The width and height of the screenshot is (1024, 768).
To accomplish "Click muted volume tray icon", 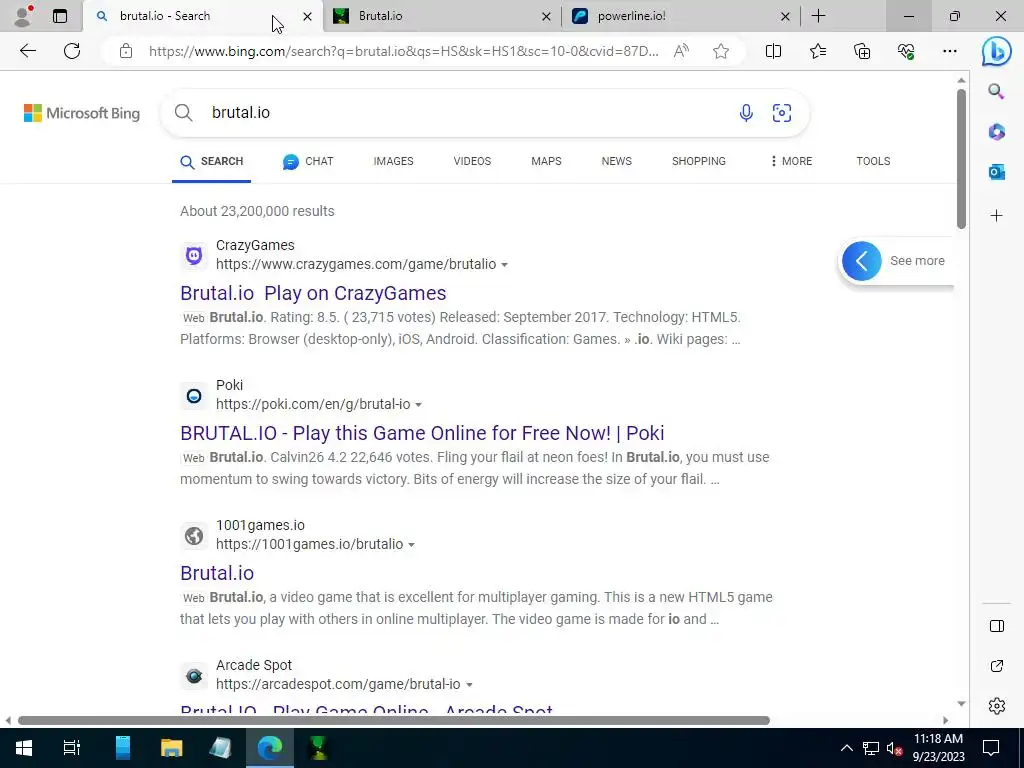I will point(895,748).
